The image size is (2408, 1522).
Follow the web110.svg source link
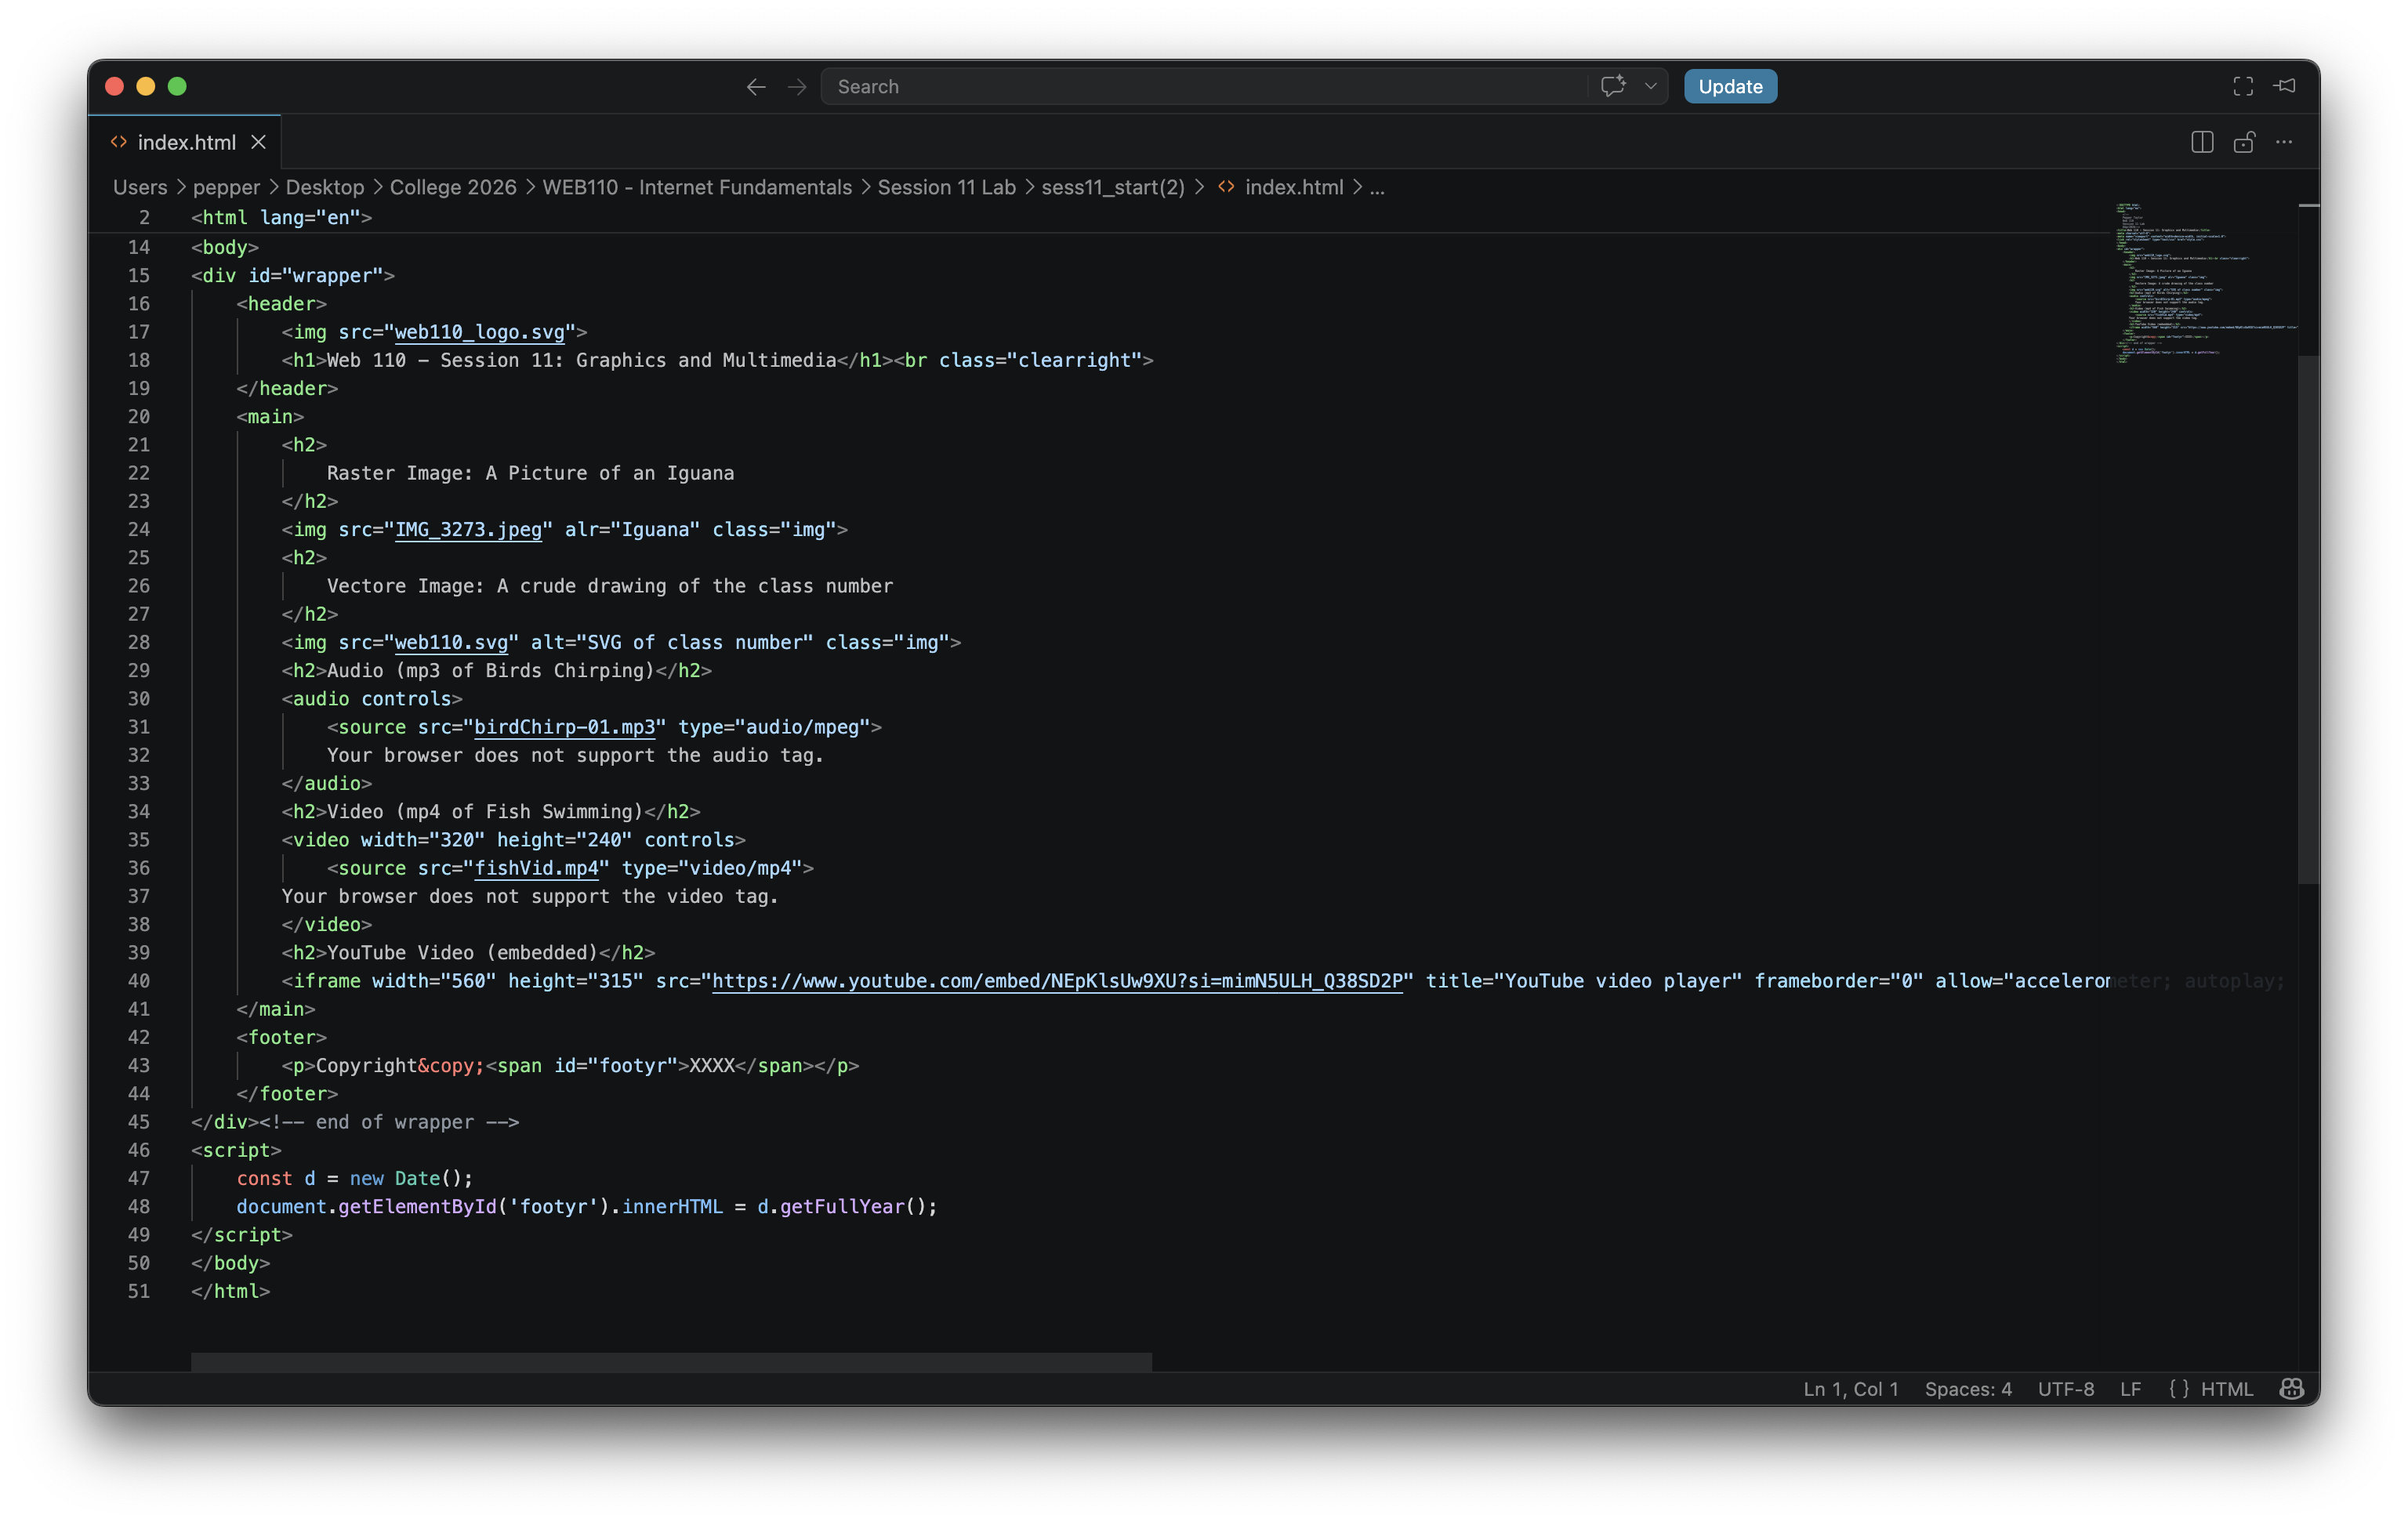coord(451,643)
